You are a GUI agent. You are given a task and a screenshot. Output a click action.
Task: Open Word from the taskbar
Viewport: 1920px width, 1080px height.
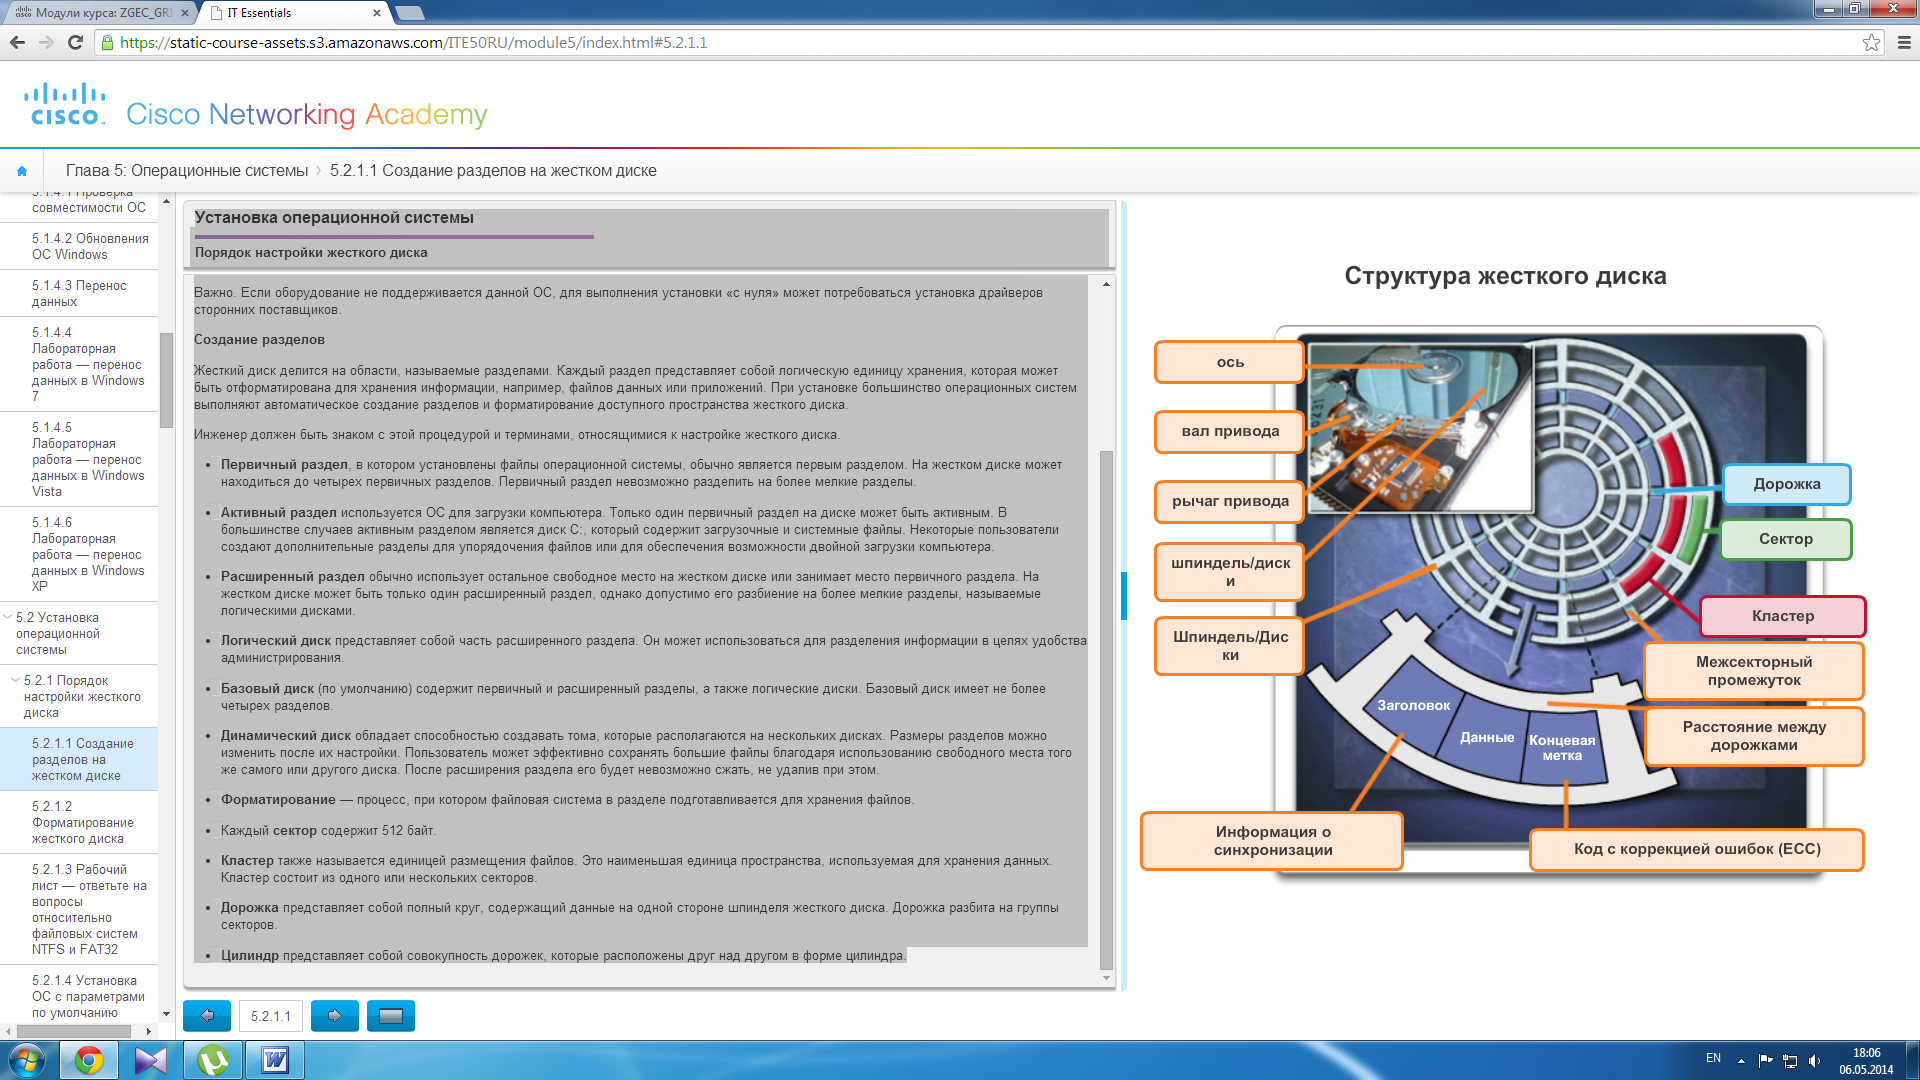click(x=275, y=1060)
